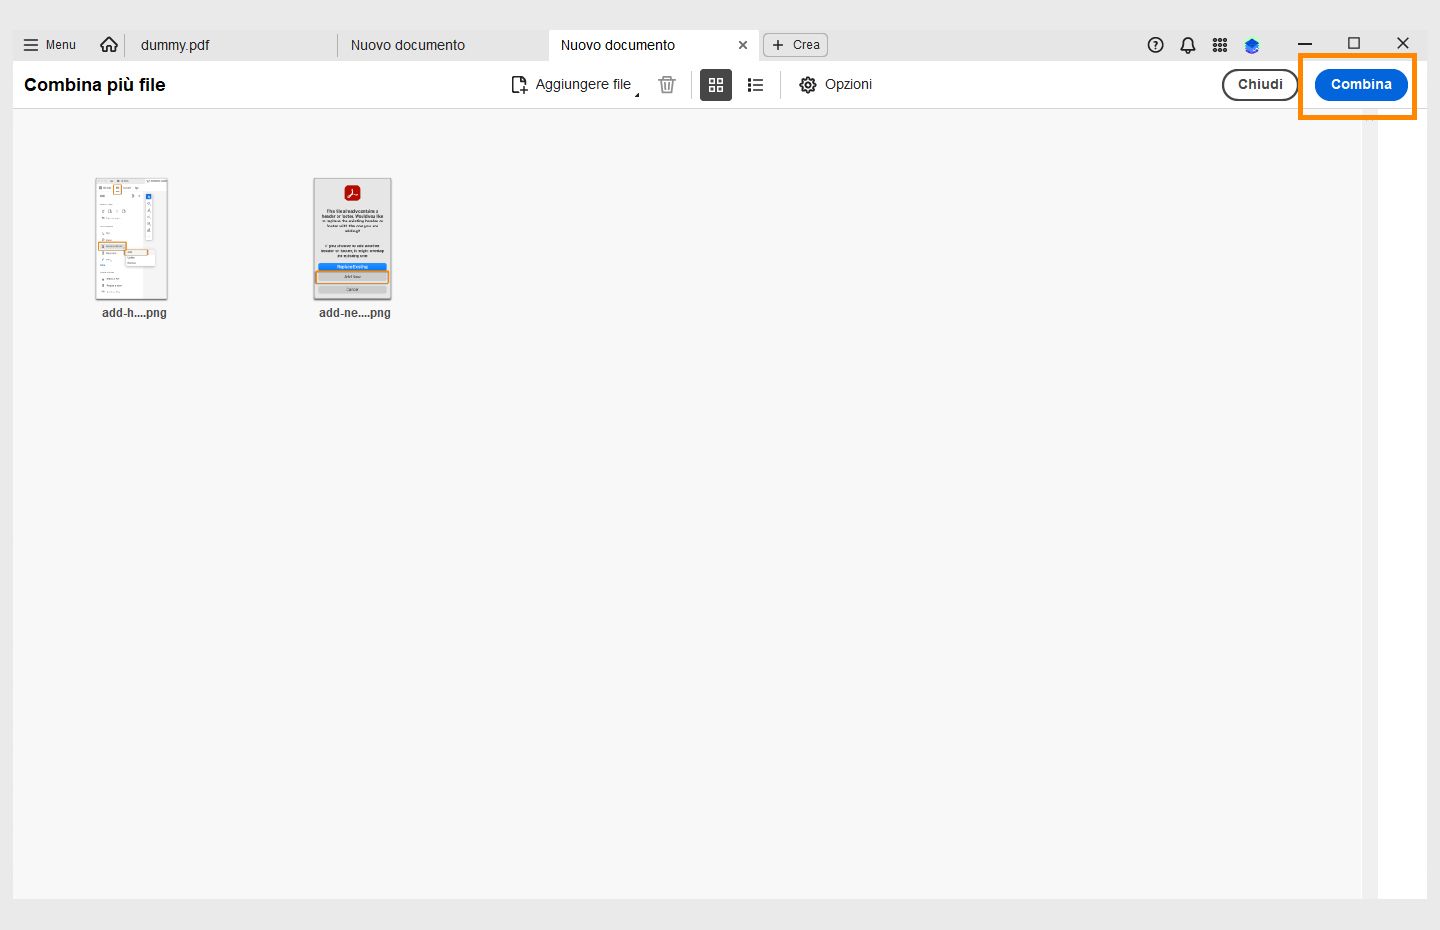Open the apps grid icon
The image size is (1440, 930).
[1220, 45]
